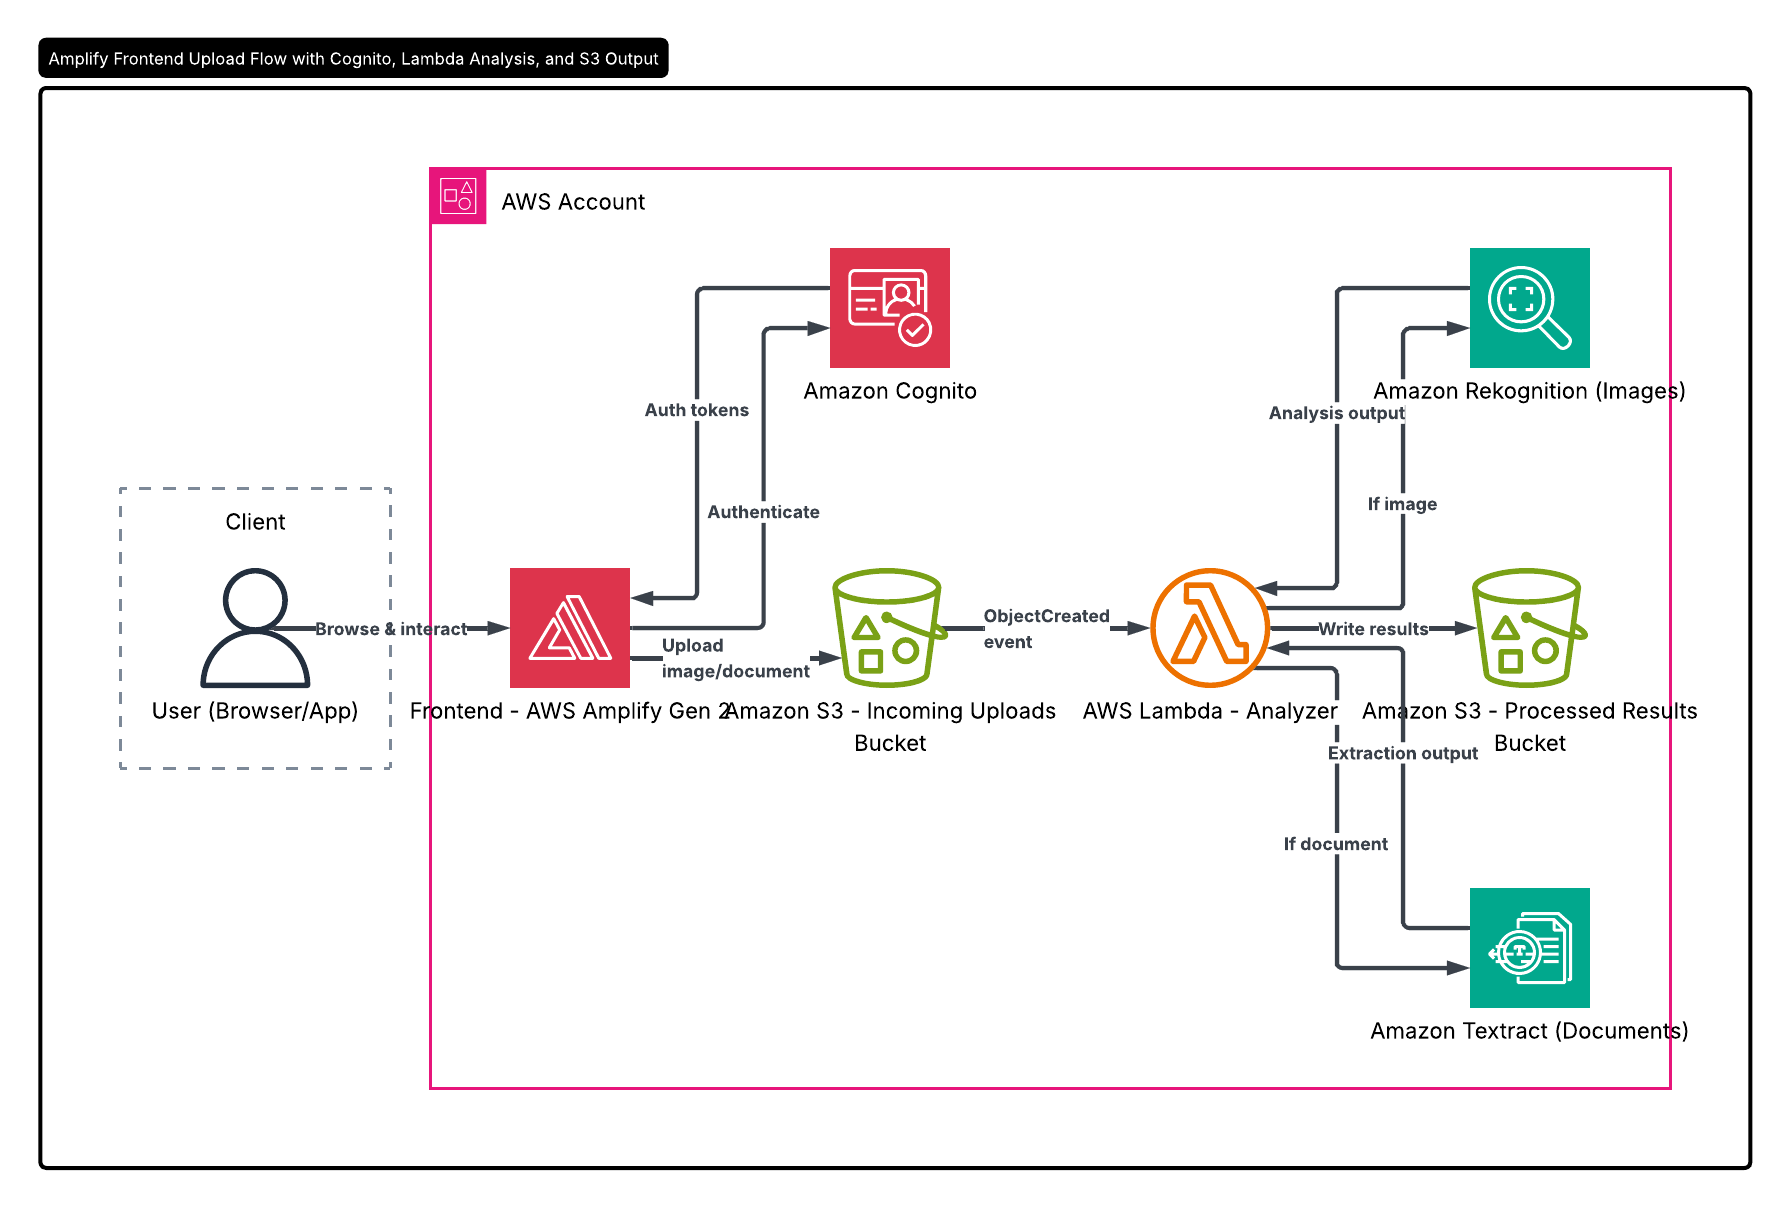Select the 'Extraction output' edge label
This screenshot has width=1790, height=1208.
coord(1403,753)
